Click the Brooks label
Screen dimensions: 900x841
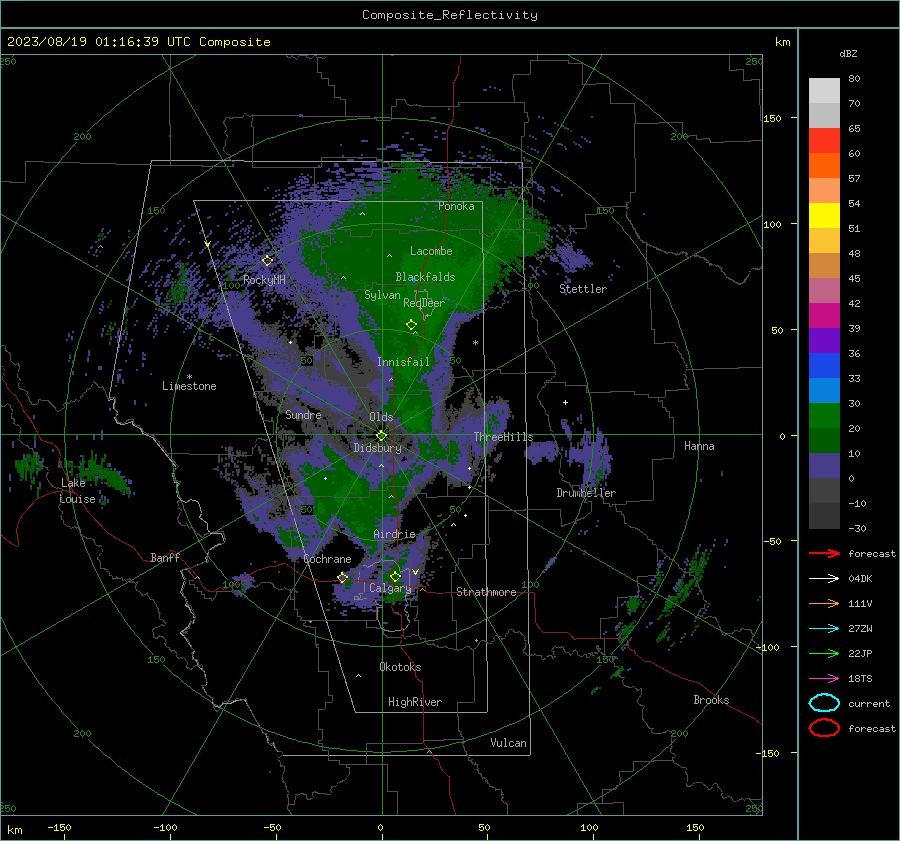point(711,700)
